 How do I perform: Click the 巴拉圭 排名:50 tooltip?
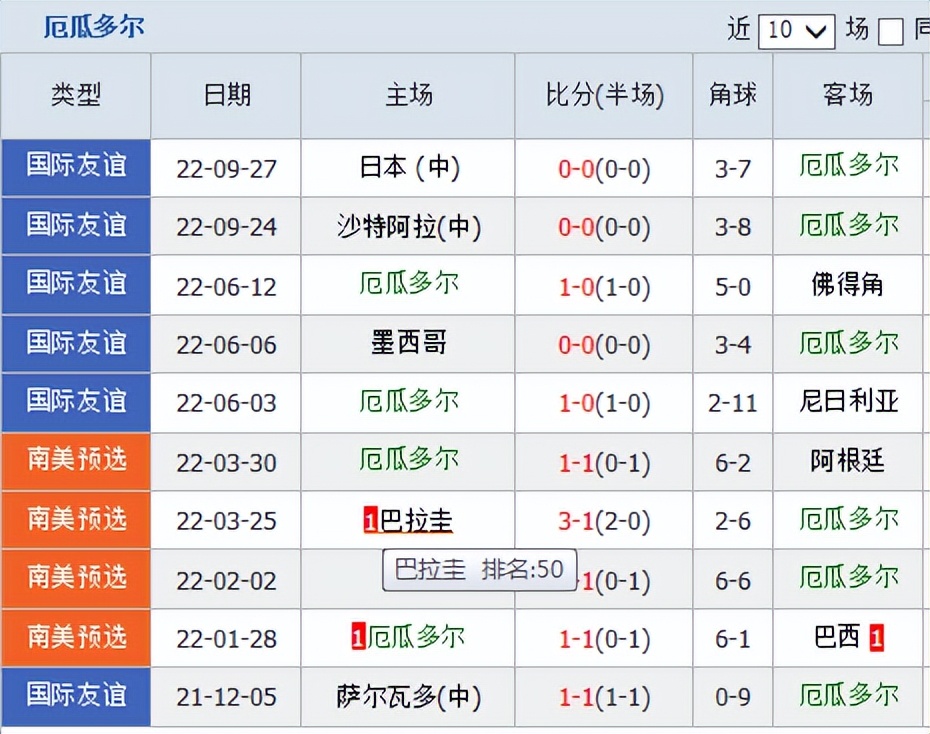(x=478, y=569)
